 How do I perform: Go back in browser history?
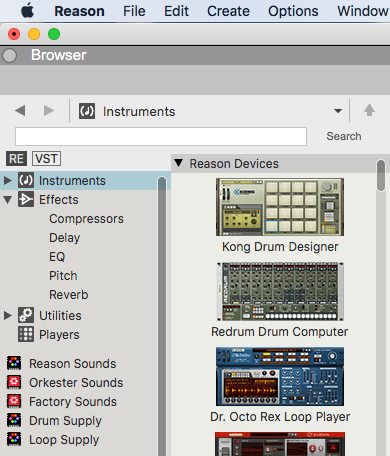[x=20, y=110]
